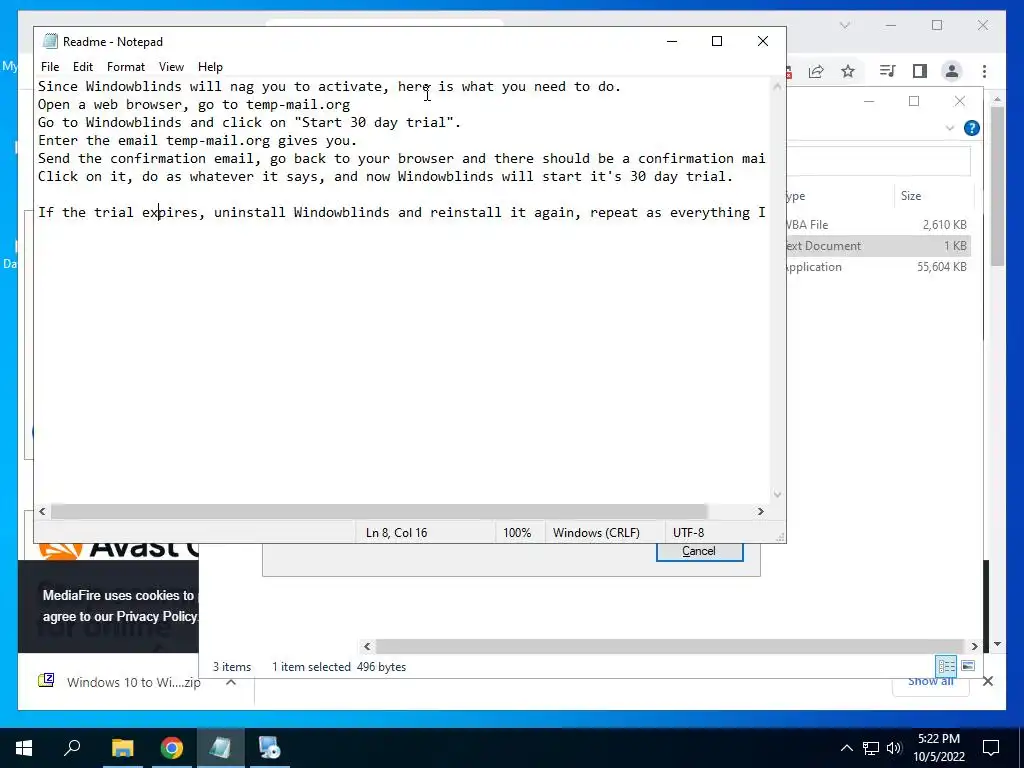Open the Help menu in Notepad

(x=210, y=67)
